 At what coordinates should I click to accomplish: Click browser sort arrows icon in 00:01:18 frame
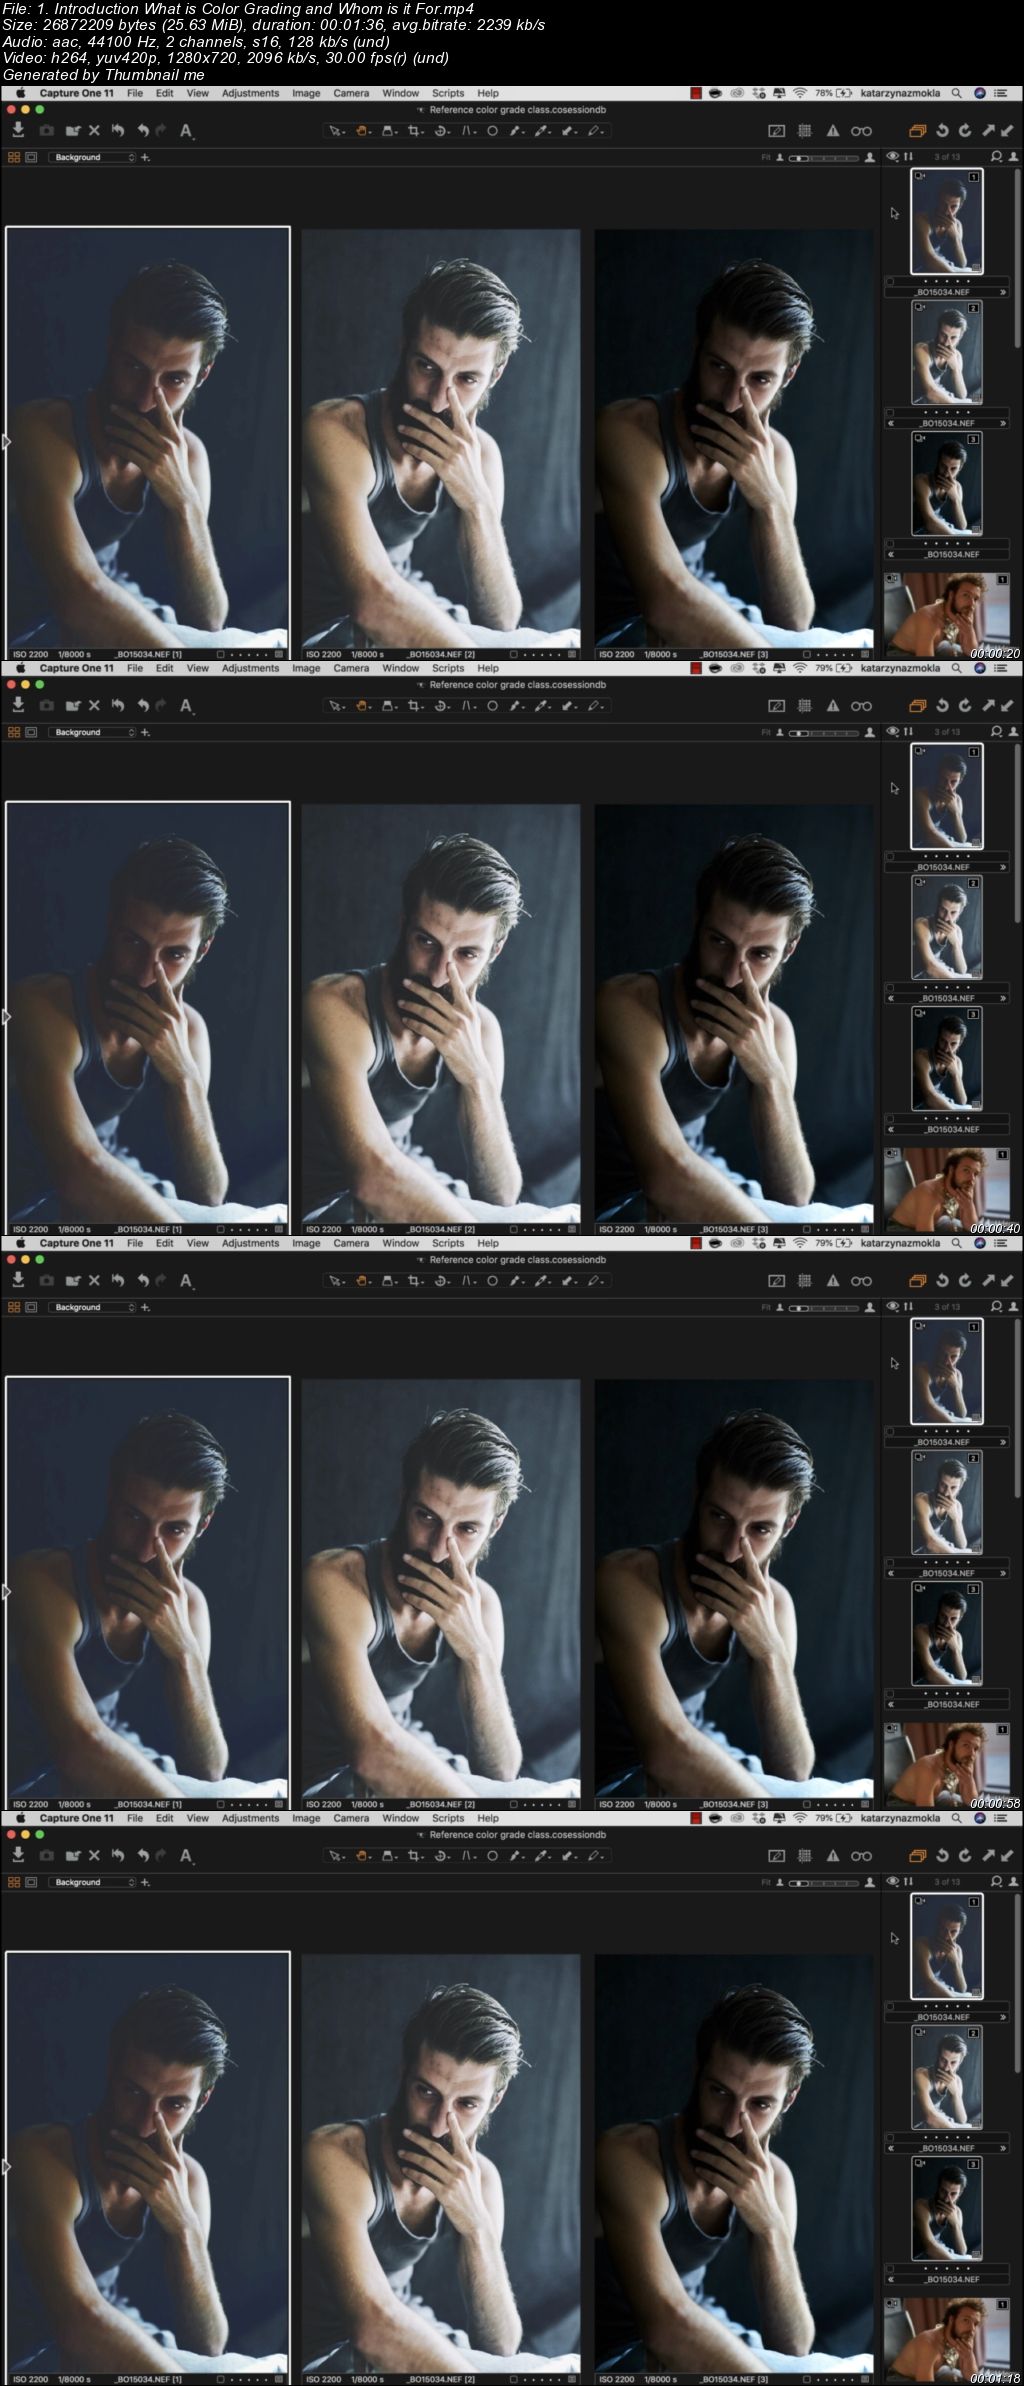coord(909,1882)
